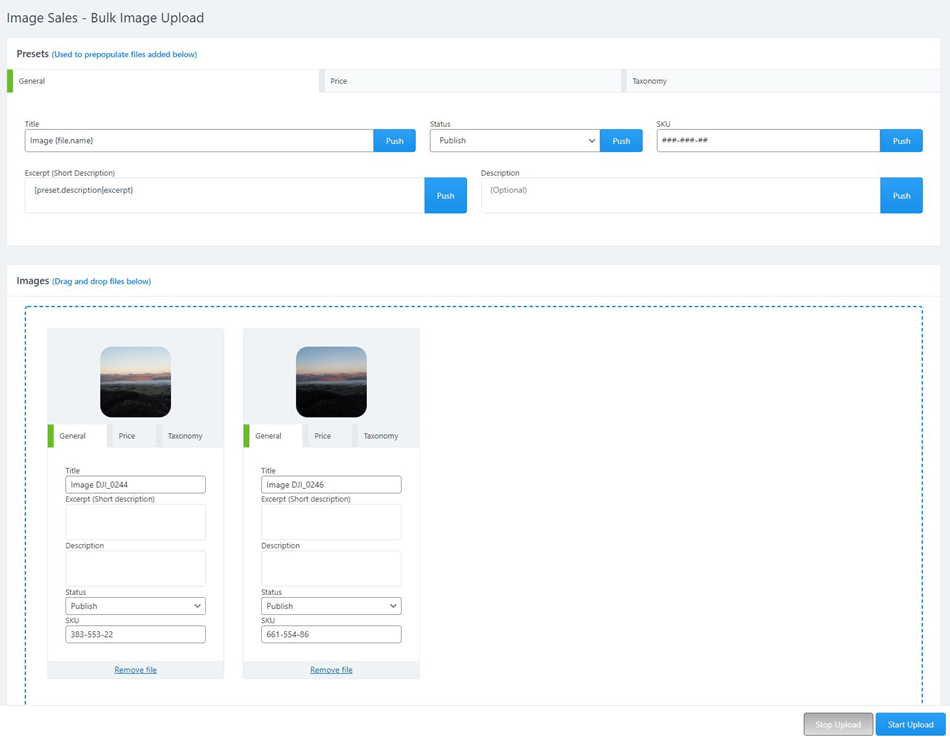Click Description box on DJI_0244 card
The image size is (950, 741).
[135, 568]
